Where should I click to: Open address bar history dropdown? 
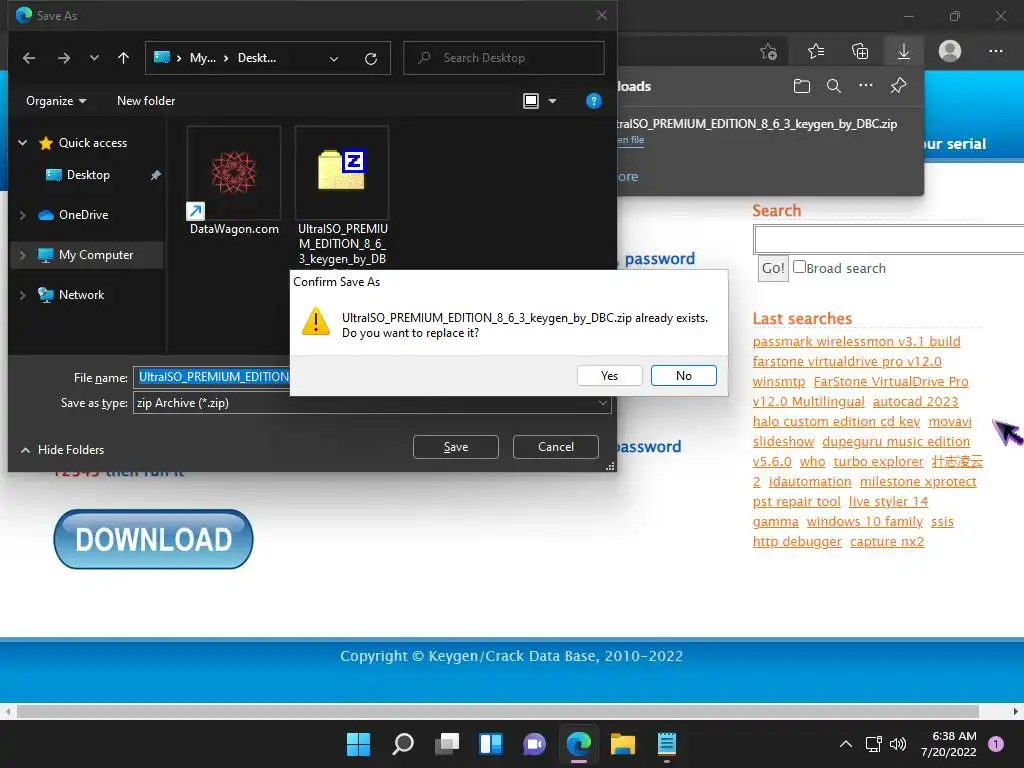coord(334,59)
